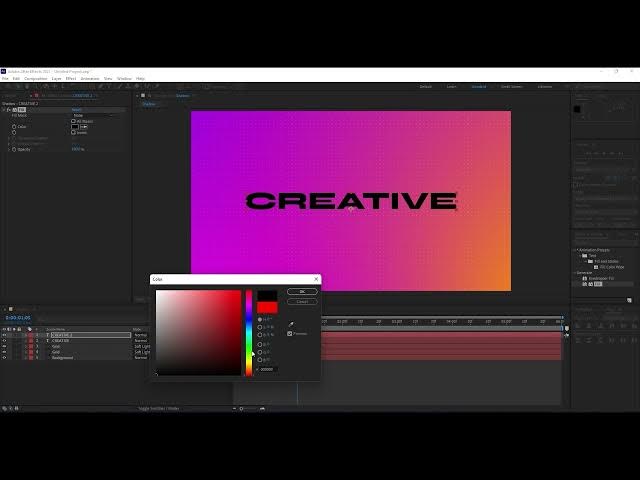Open the Composition menu
Image resolution: width=640 pixels, height=480 pixels.
pos(29,78)
